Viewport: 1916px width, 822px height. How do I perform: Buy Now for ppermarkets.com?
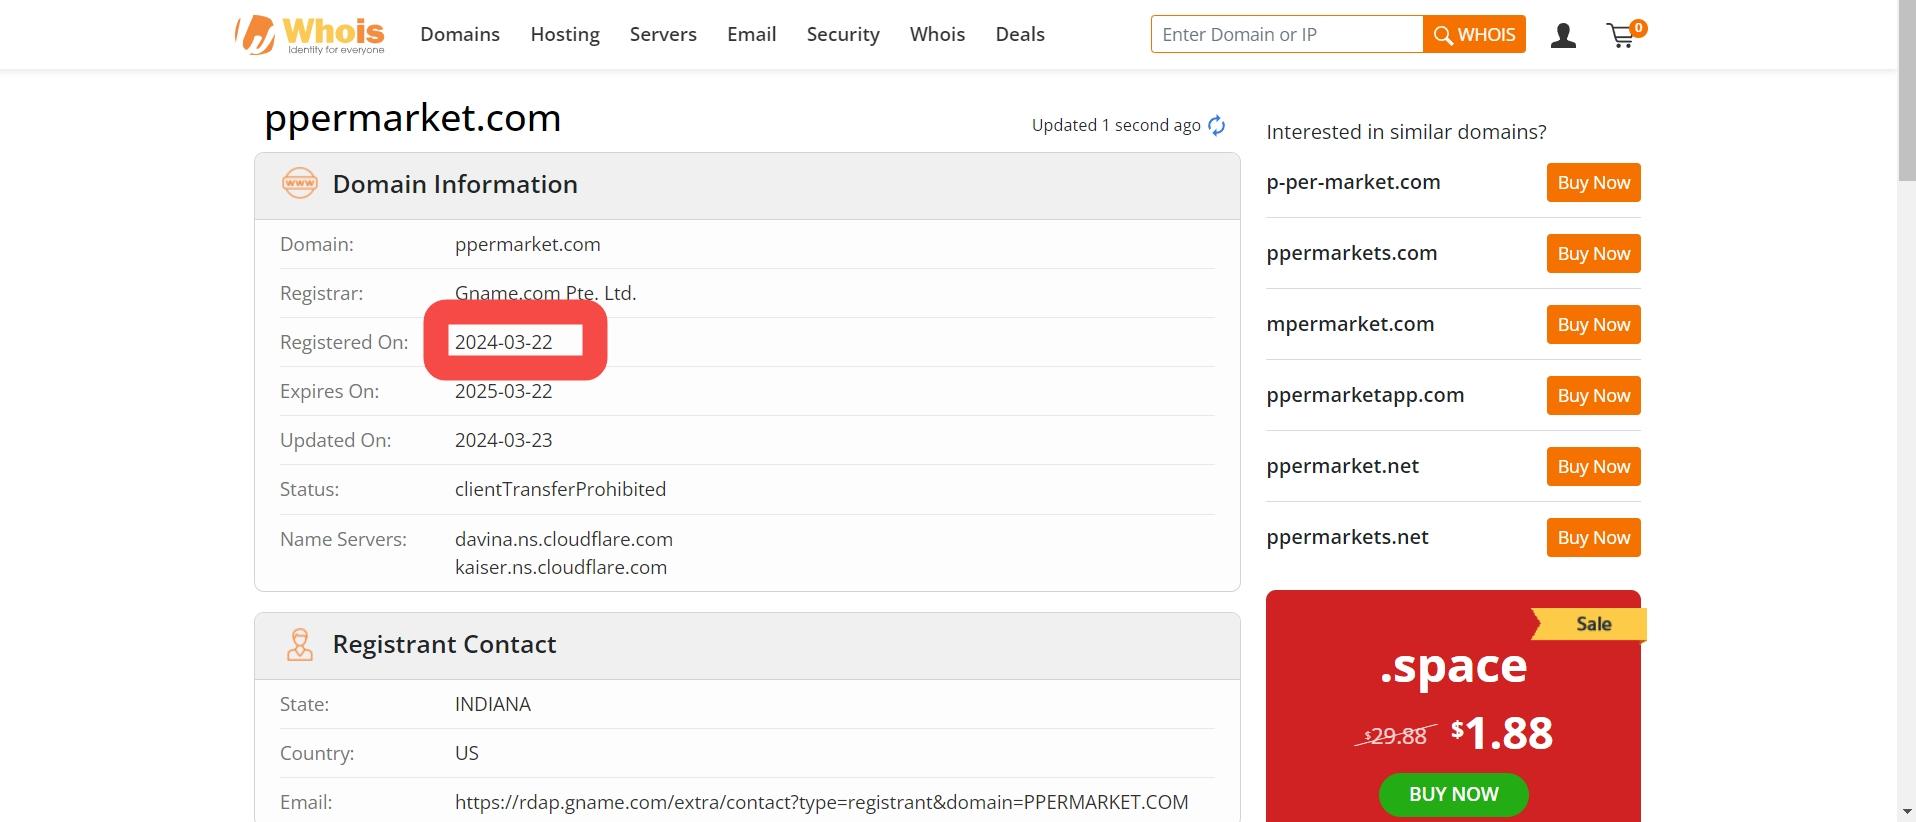point(1593,253)
